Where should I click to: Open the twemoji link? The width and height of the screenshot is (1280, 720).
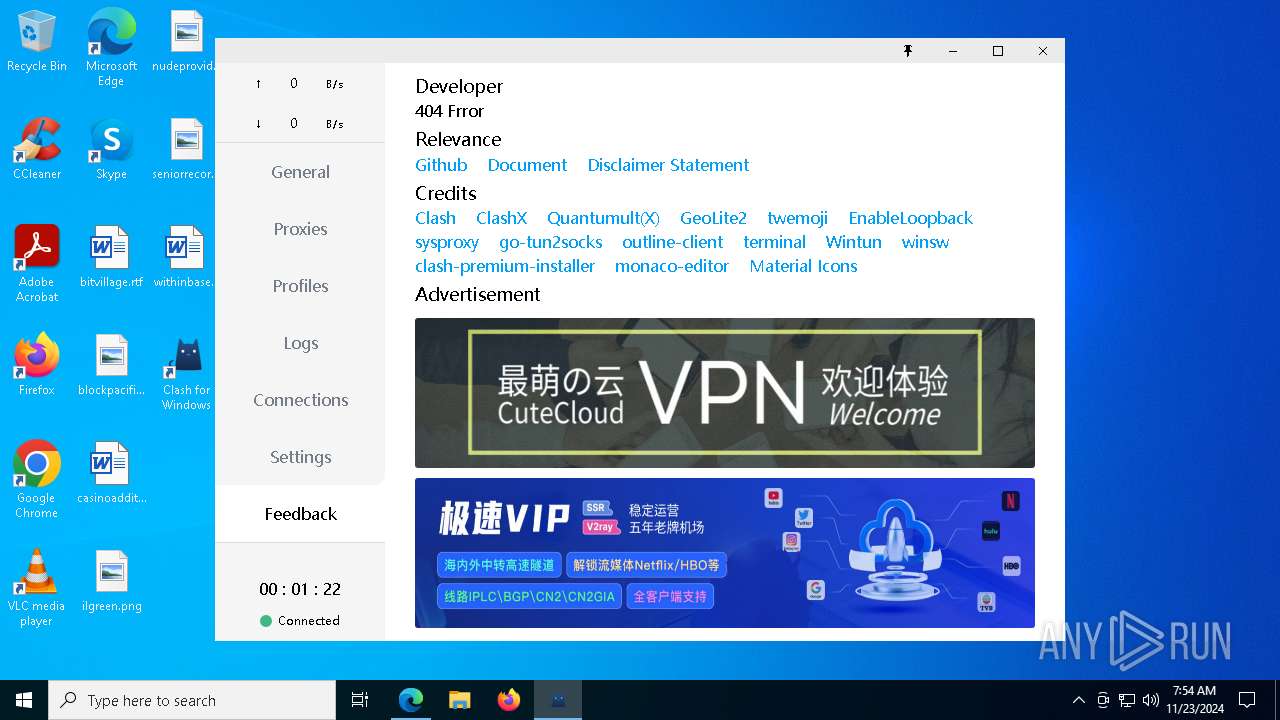797,218
